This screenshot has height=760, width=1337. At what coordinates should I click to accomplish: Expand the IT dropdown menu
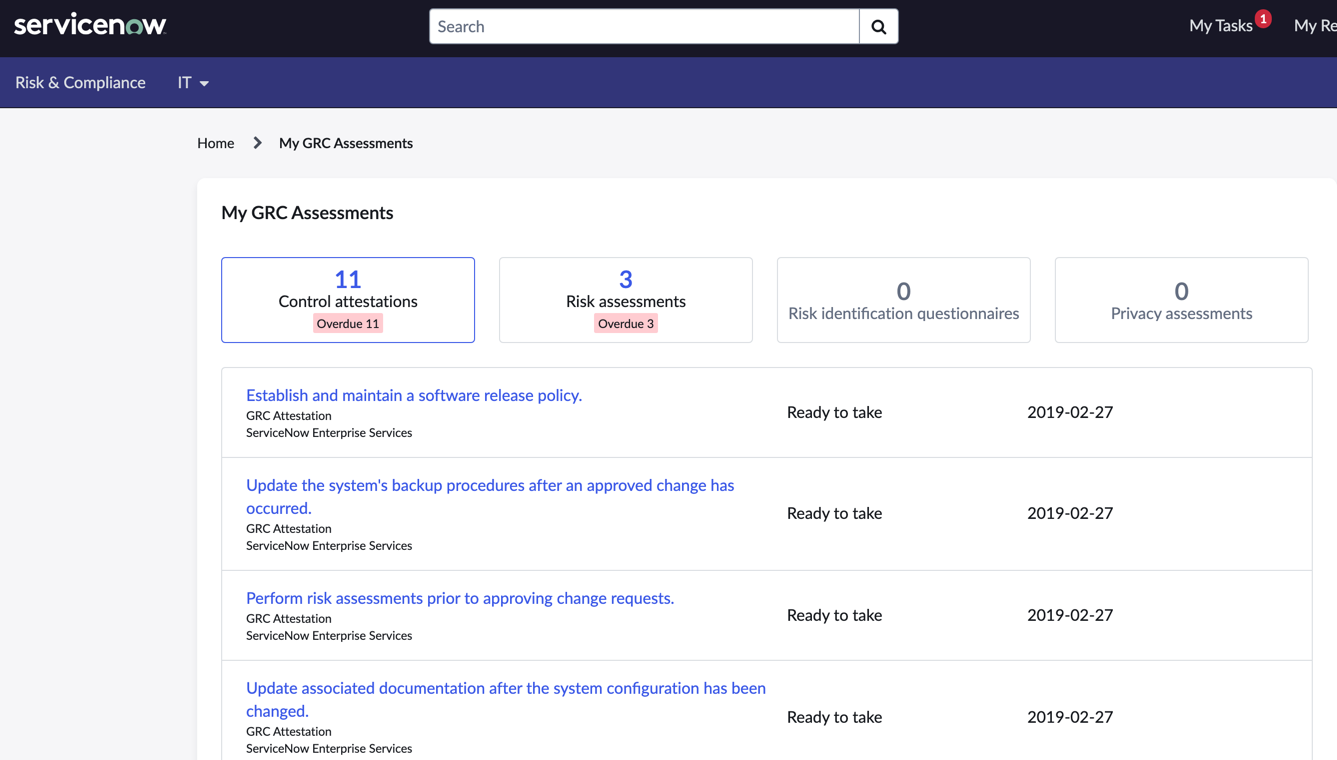coord(193,82)
